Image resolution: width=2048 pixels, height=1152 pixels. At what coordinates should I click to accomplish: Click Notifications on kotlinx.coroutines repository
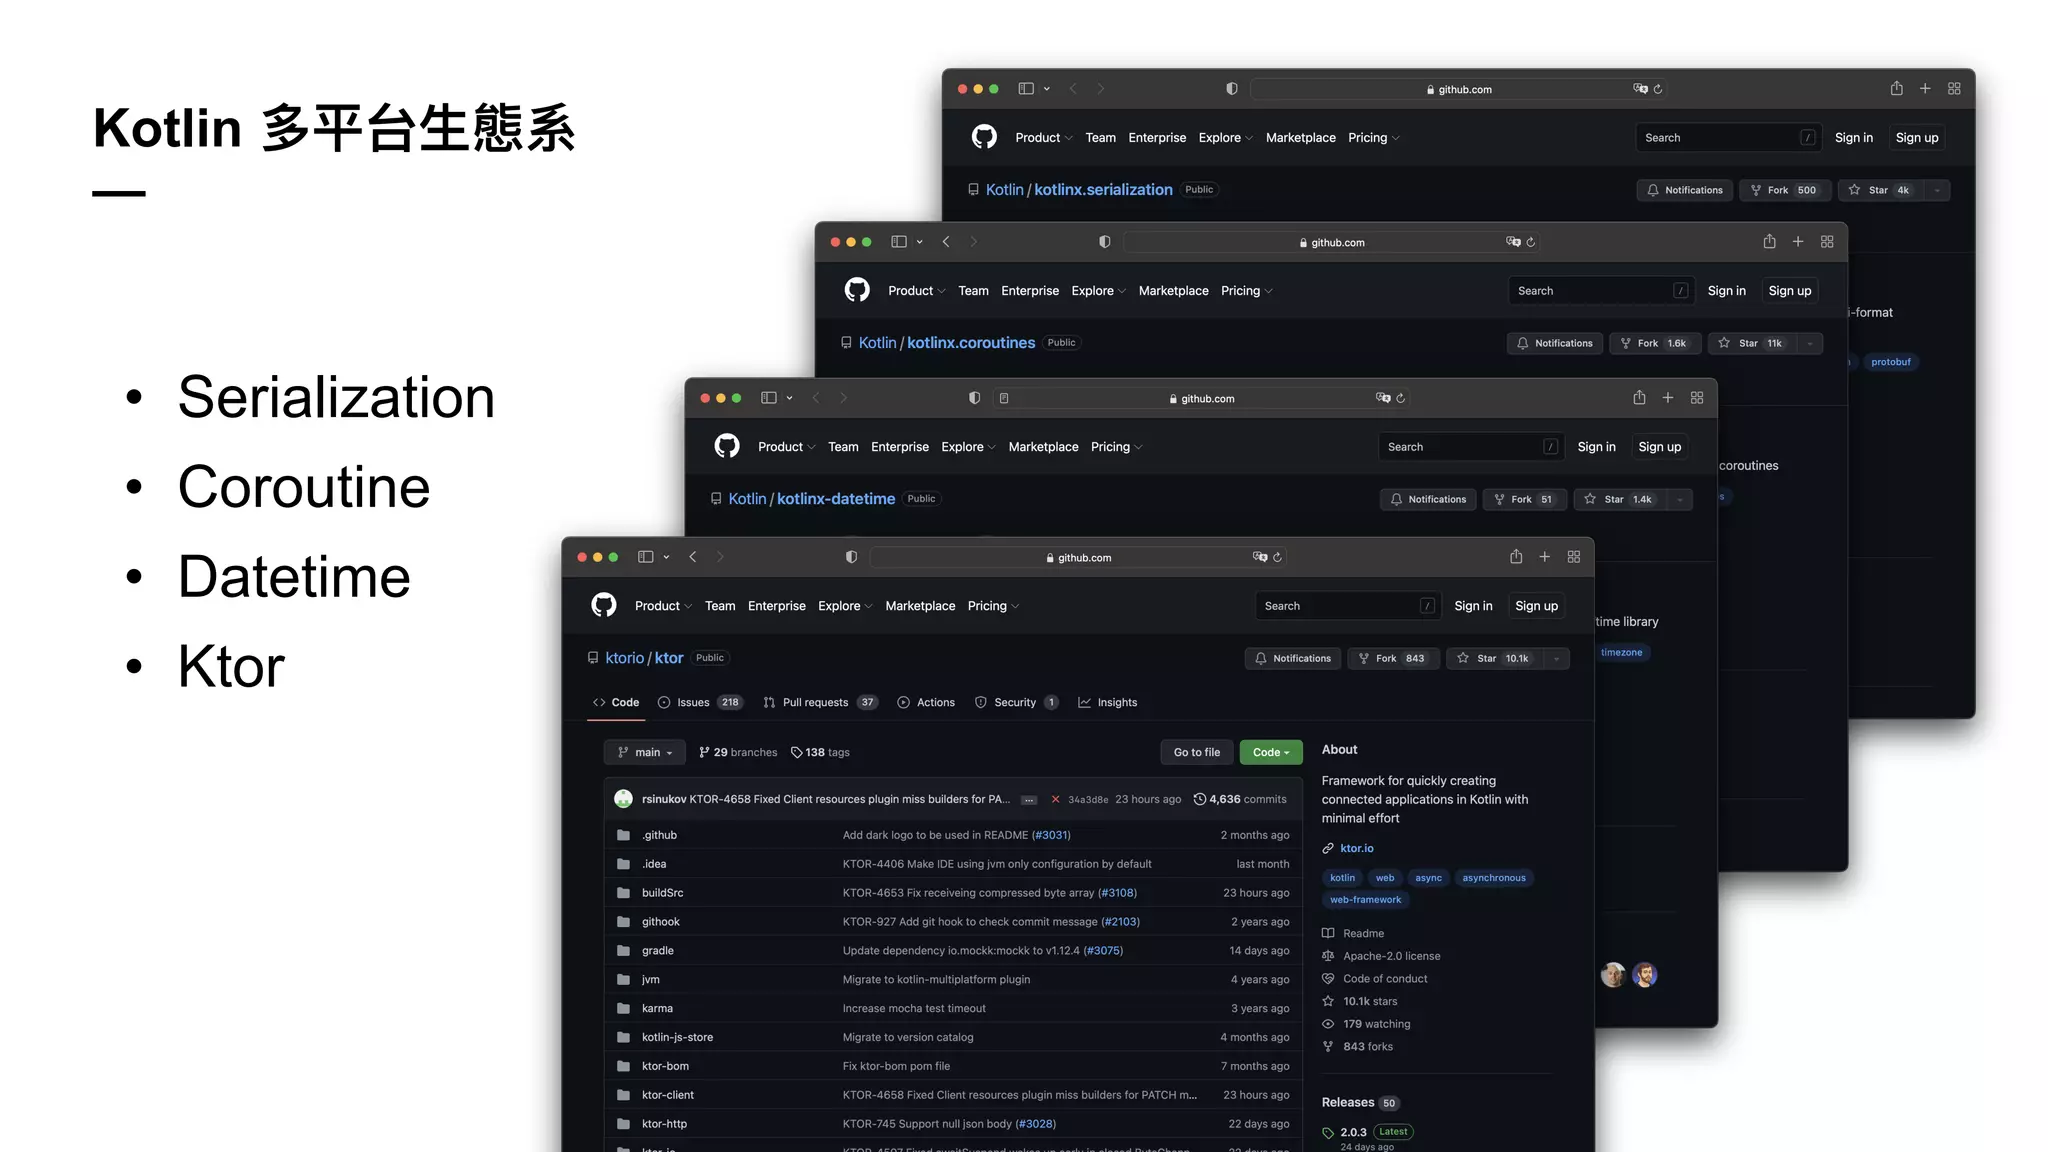tap(1555, 343)
